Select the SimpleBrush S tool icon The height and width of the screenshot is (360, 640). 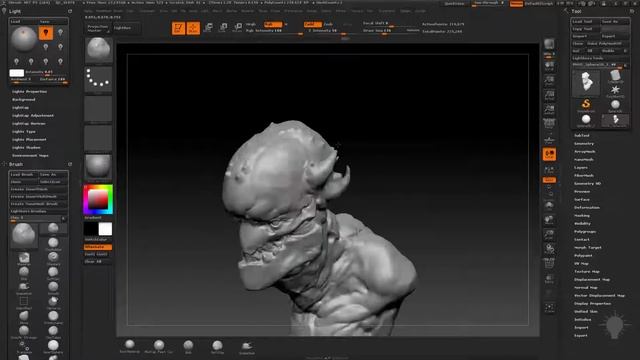[x=586, y=105]
